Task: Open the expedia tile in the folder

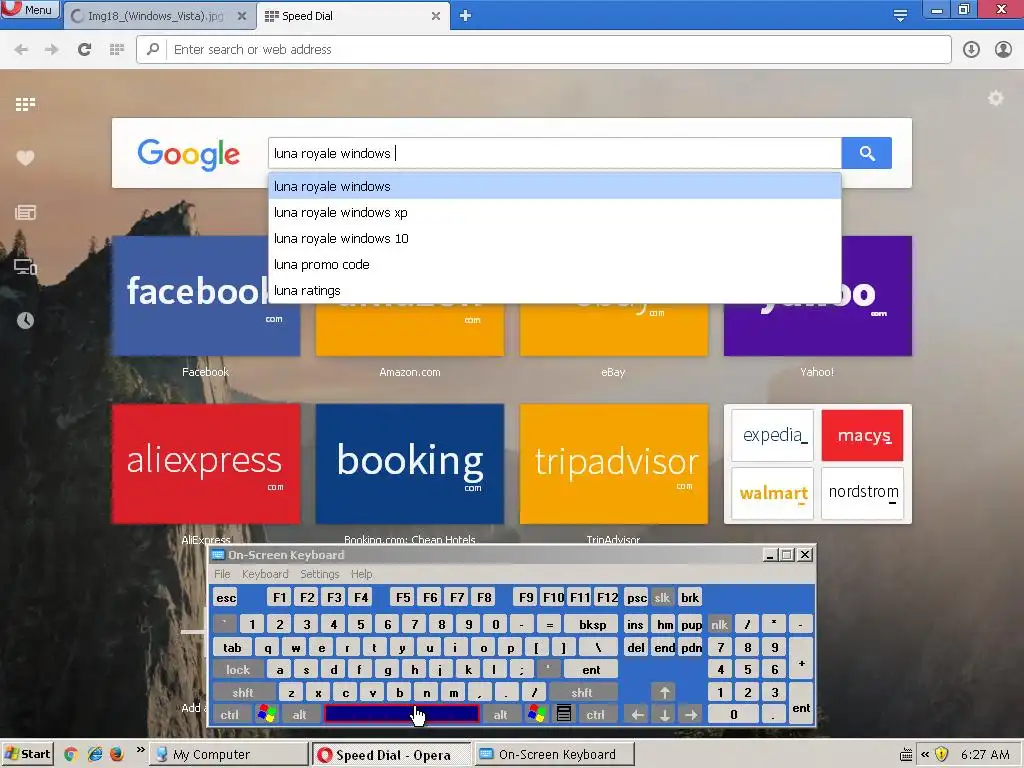Action: click(x=773, y=436)
